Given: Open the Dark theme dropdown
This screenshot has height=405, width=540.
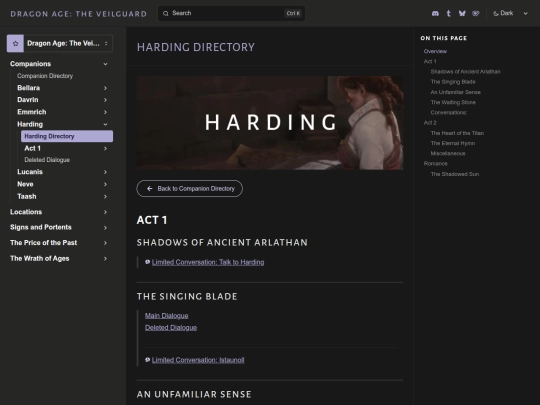Looking at the screenshot, I should [510, 13].
